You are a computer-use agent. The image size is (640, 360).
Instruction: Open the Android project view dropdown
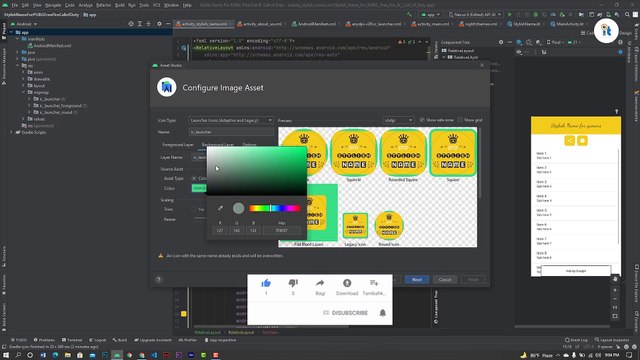(24, 24)
